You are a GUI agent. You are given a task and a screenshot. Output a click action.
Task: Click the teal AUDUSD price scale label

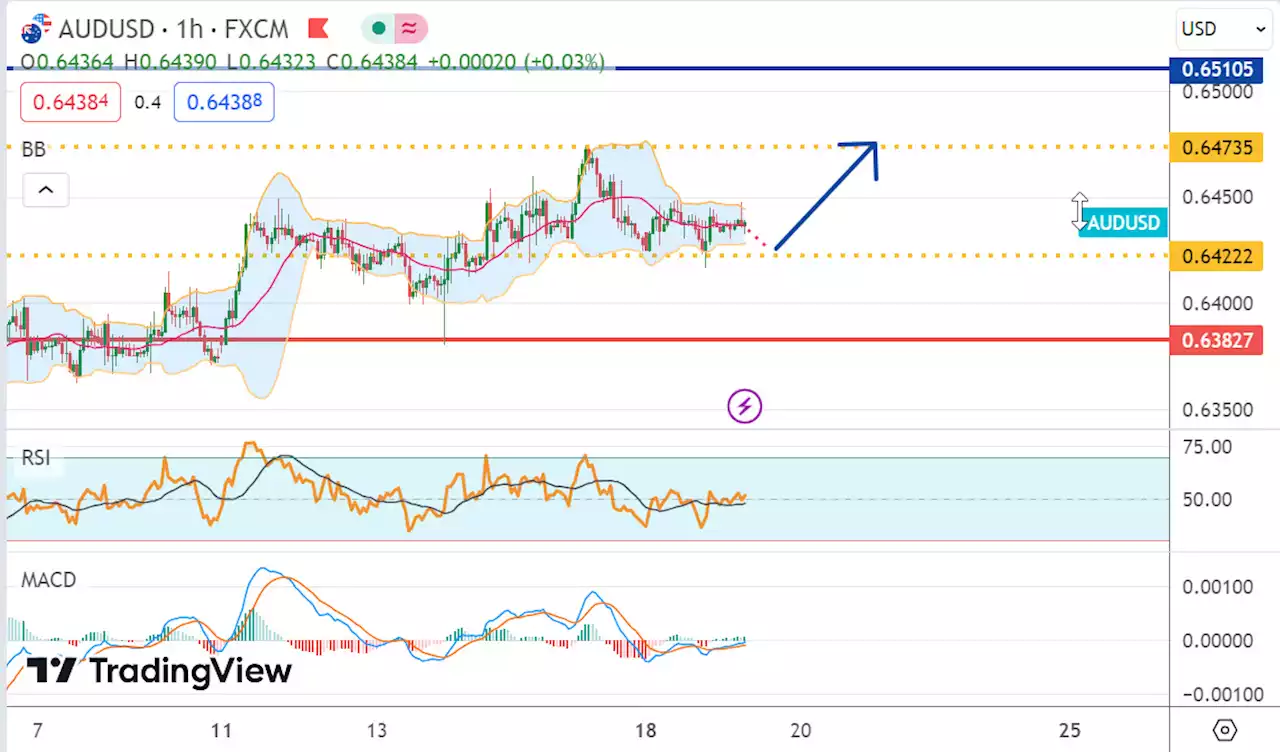click(1124, 222)
